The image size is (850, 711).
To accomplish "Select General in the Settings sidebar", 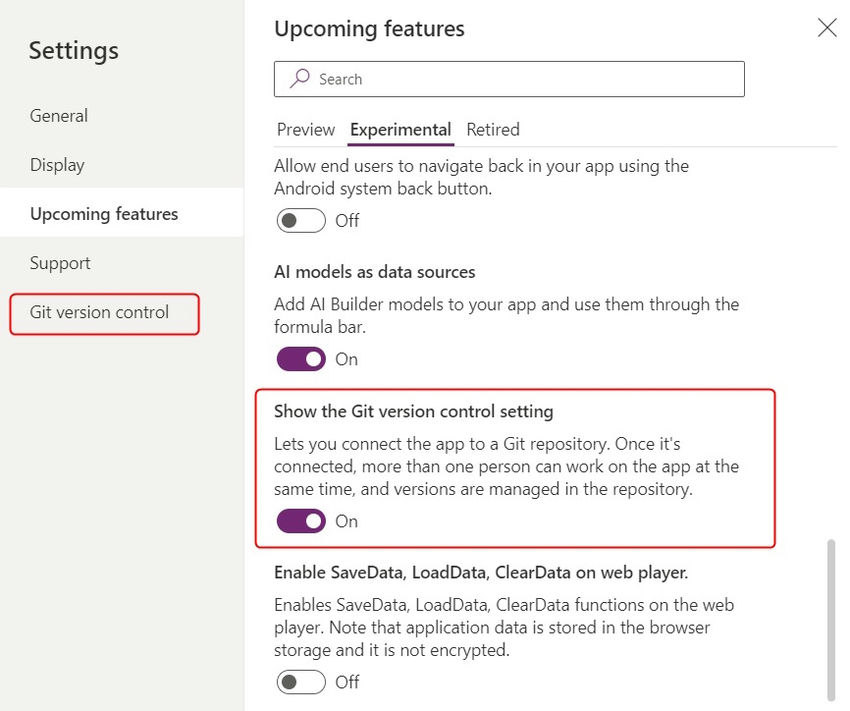I will [x=58, y=115].
